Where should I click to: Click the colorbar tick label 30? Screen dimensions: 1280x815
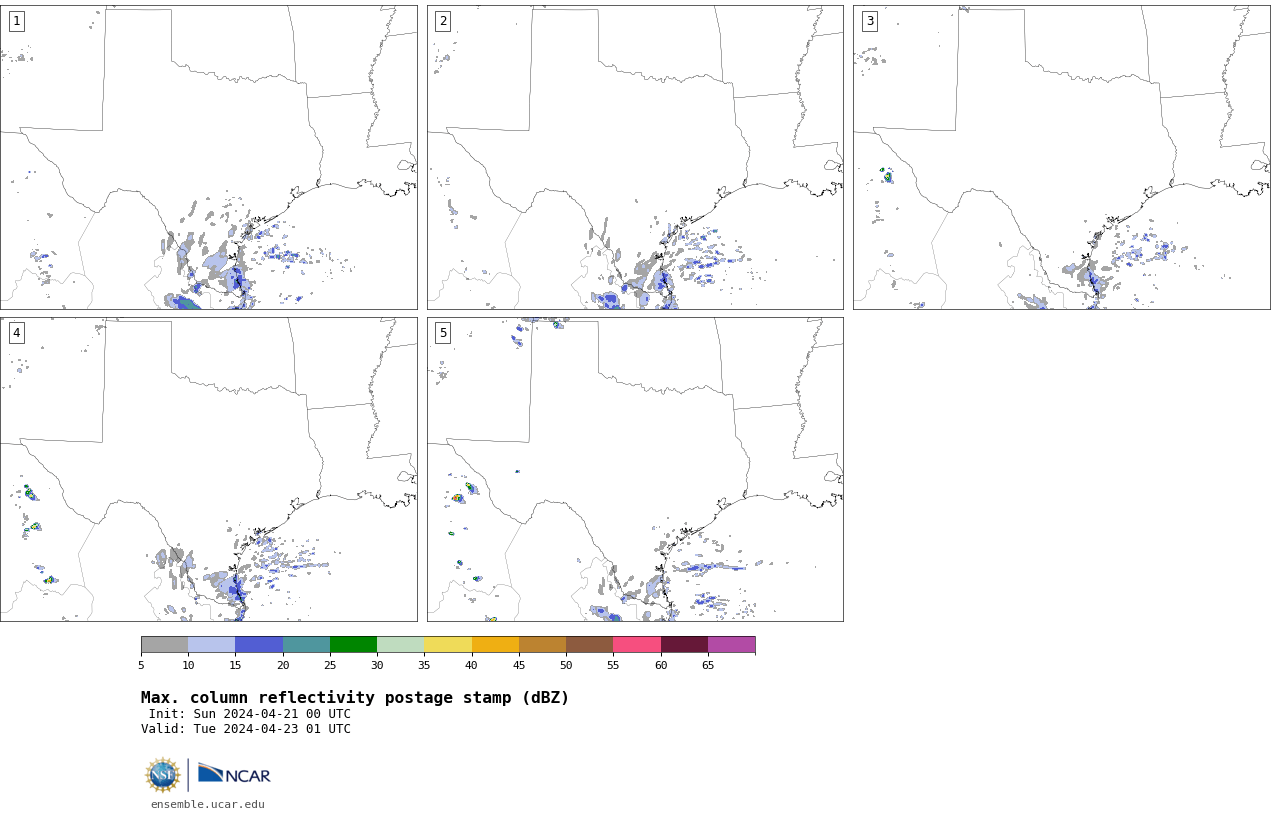(x=377, y=665)
